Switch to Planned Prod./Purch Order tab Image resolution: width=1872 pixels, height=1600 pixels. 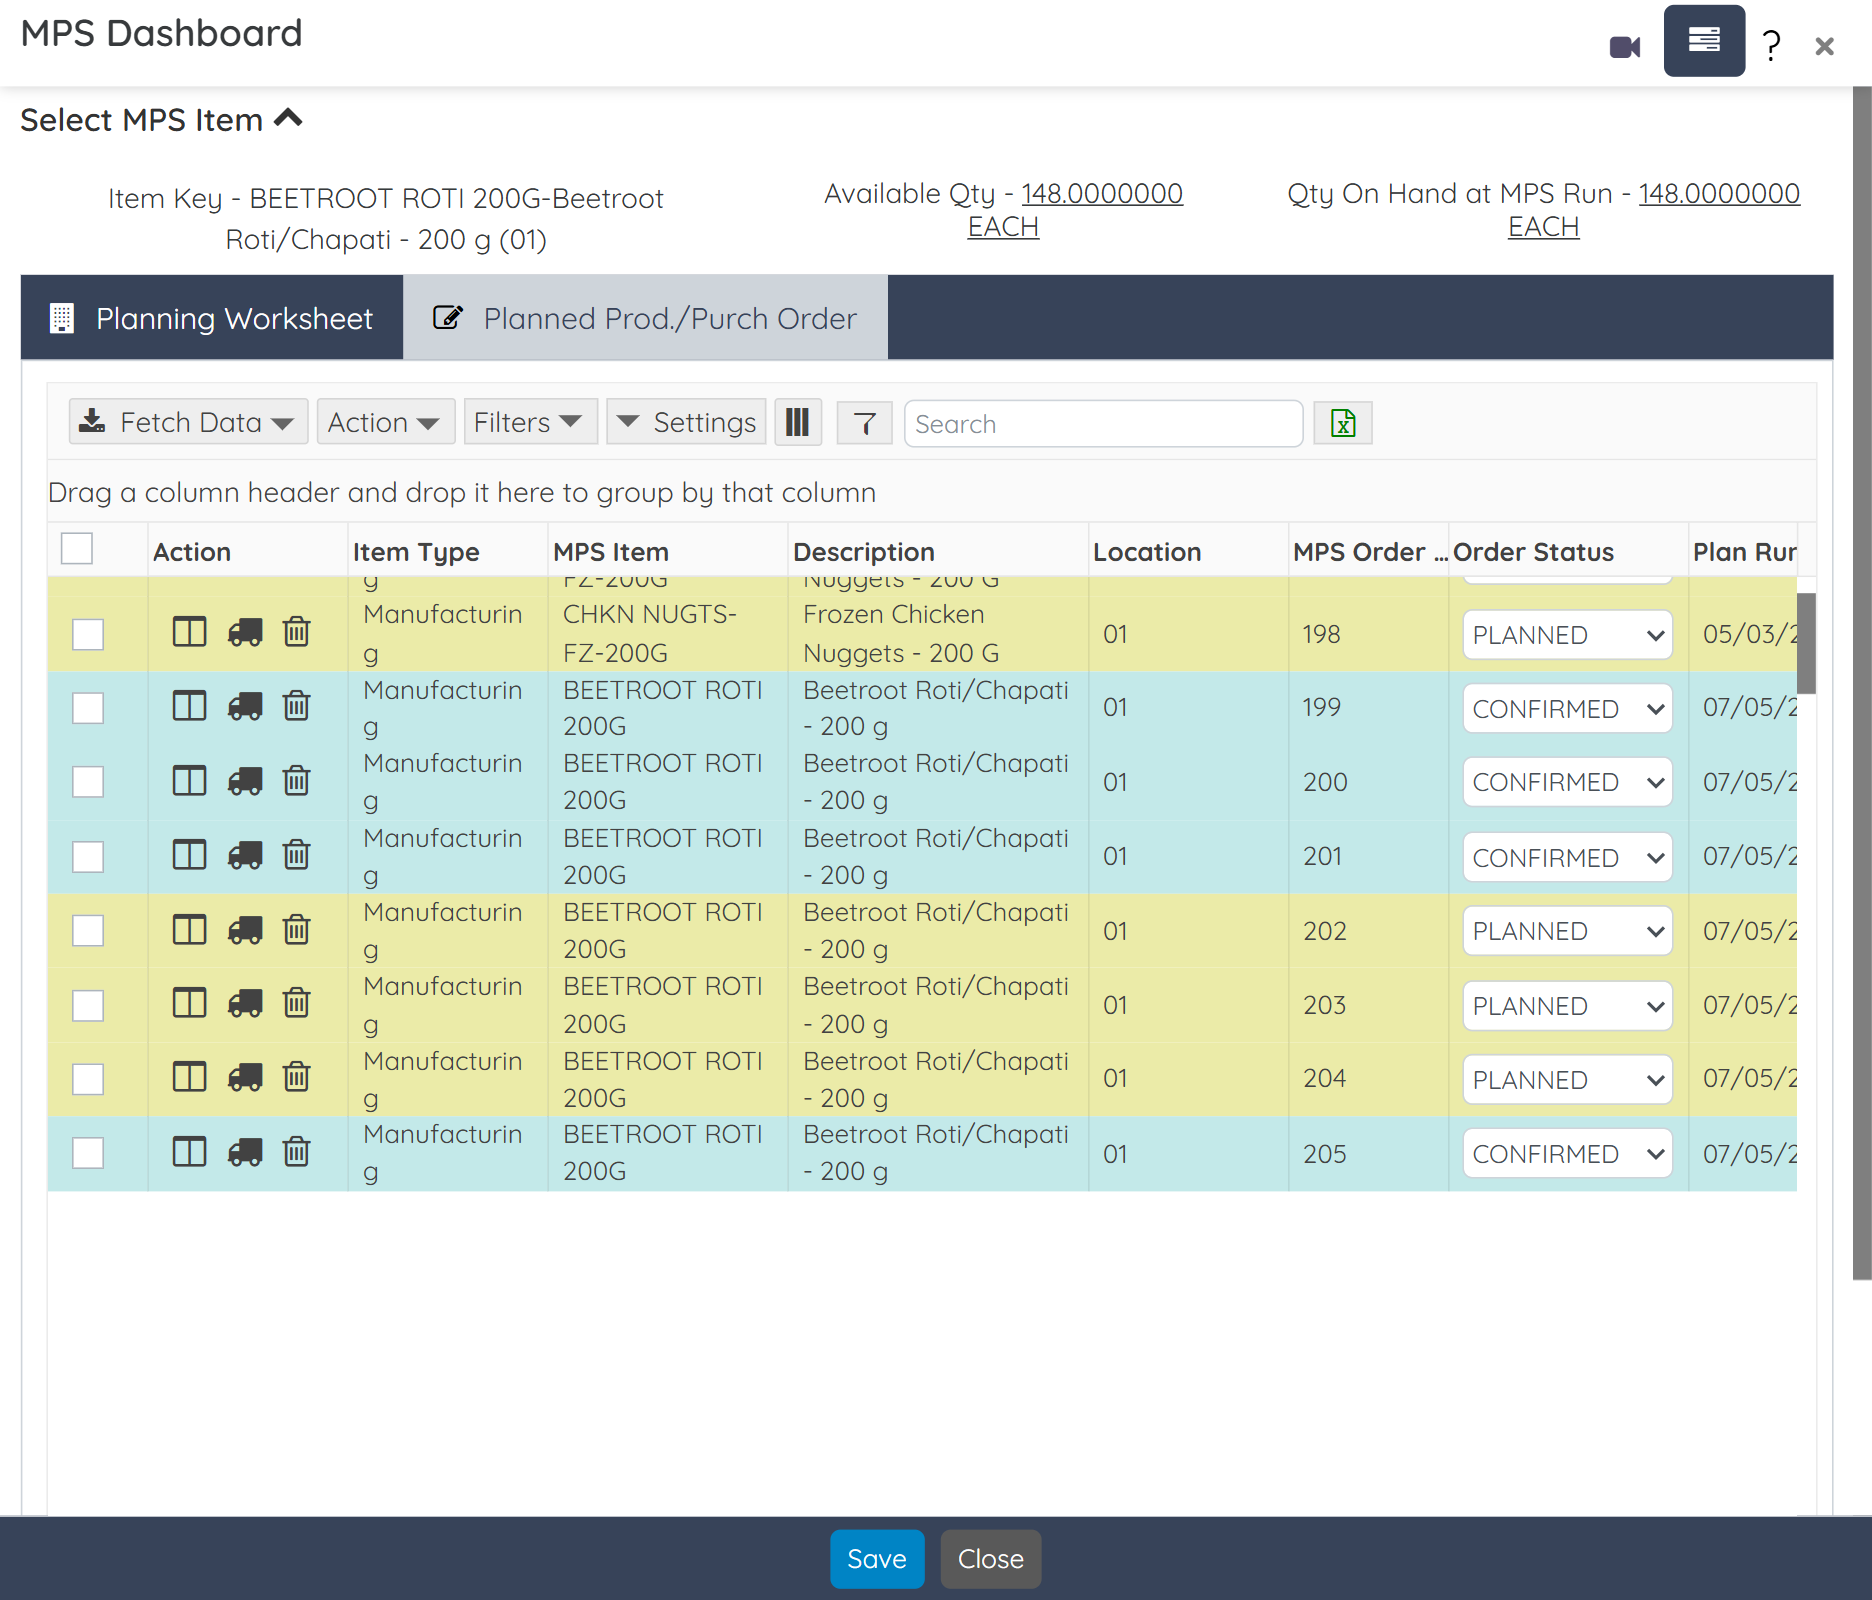645,318
